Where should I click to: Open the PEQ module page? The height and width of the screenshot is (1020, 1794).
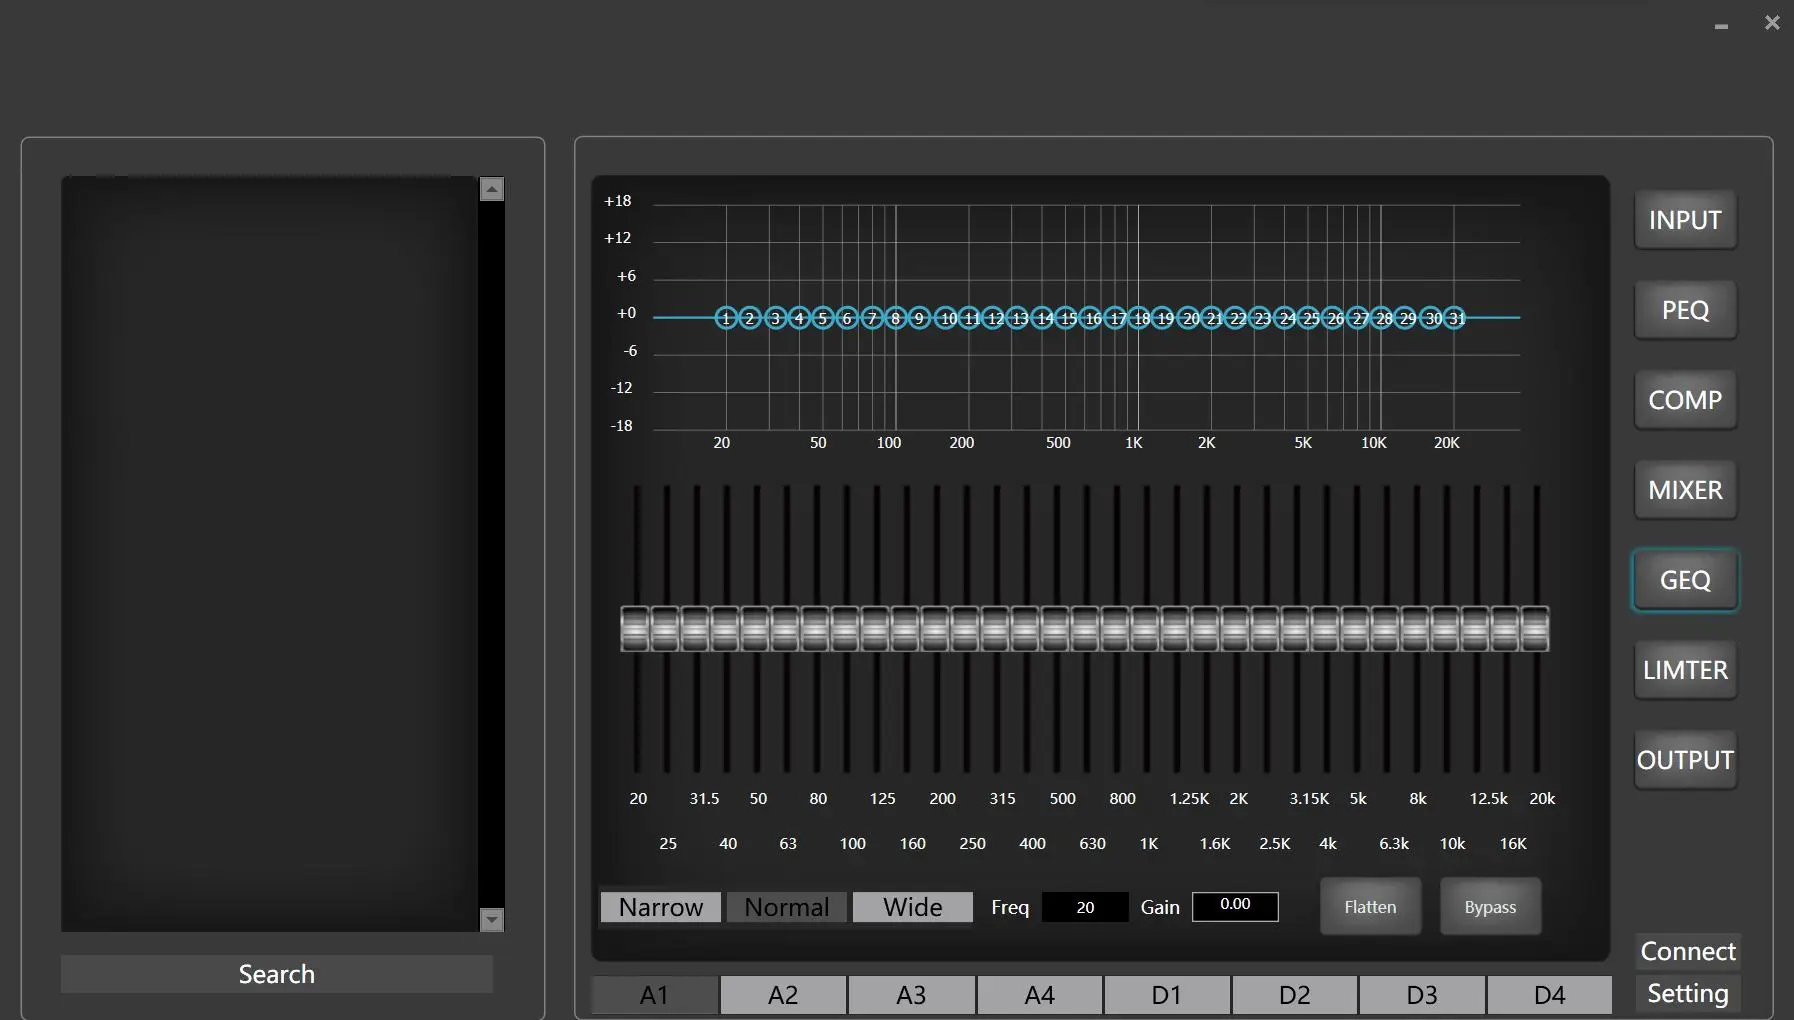pos(1685,310)
